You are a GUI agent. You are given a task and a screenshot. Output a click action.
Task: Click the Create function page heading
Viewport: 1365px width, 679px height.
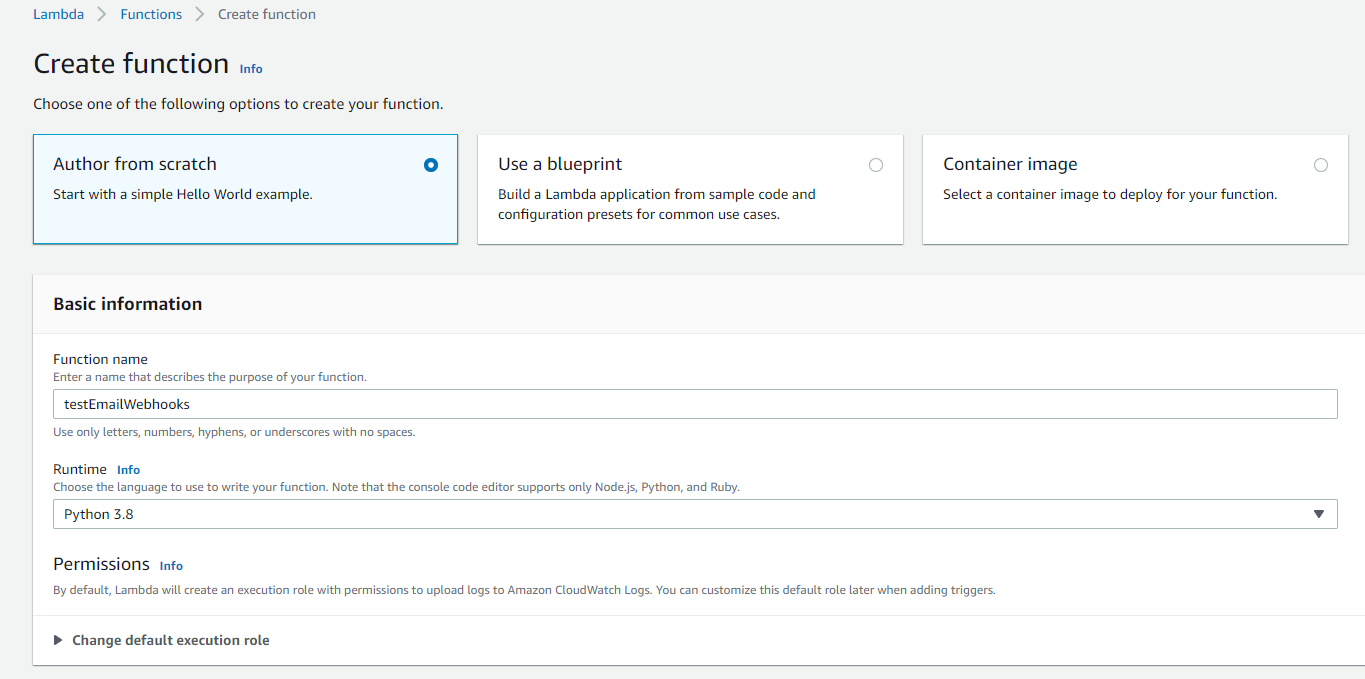click(x=131, y=64)
